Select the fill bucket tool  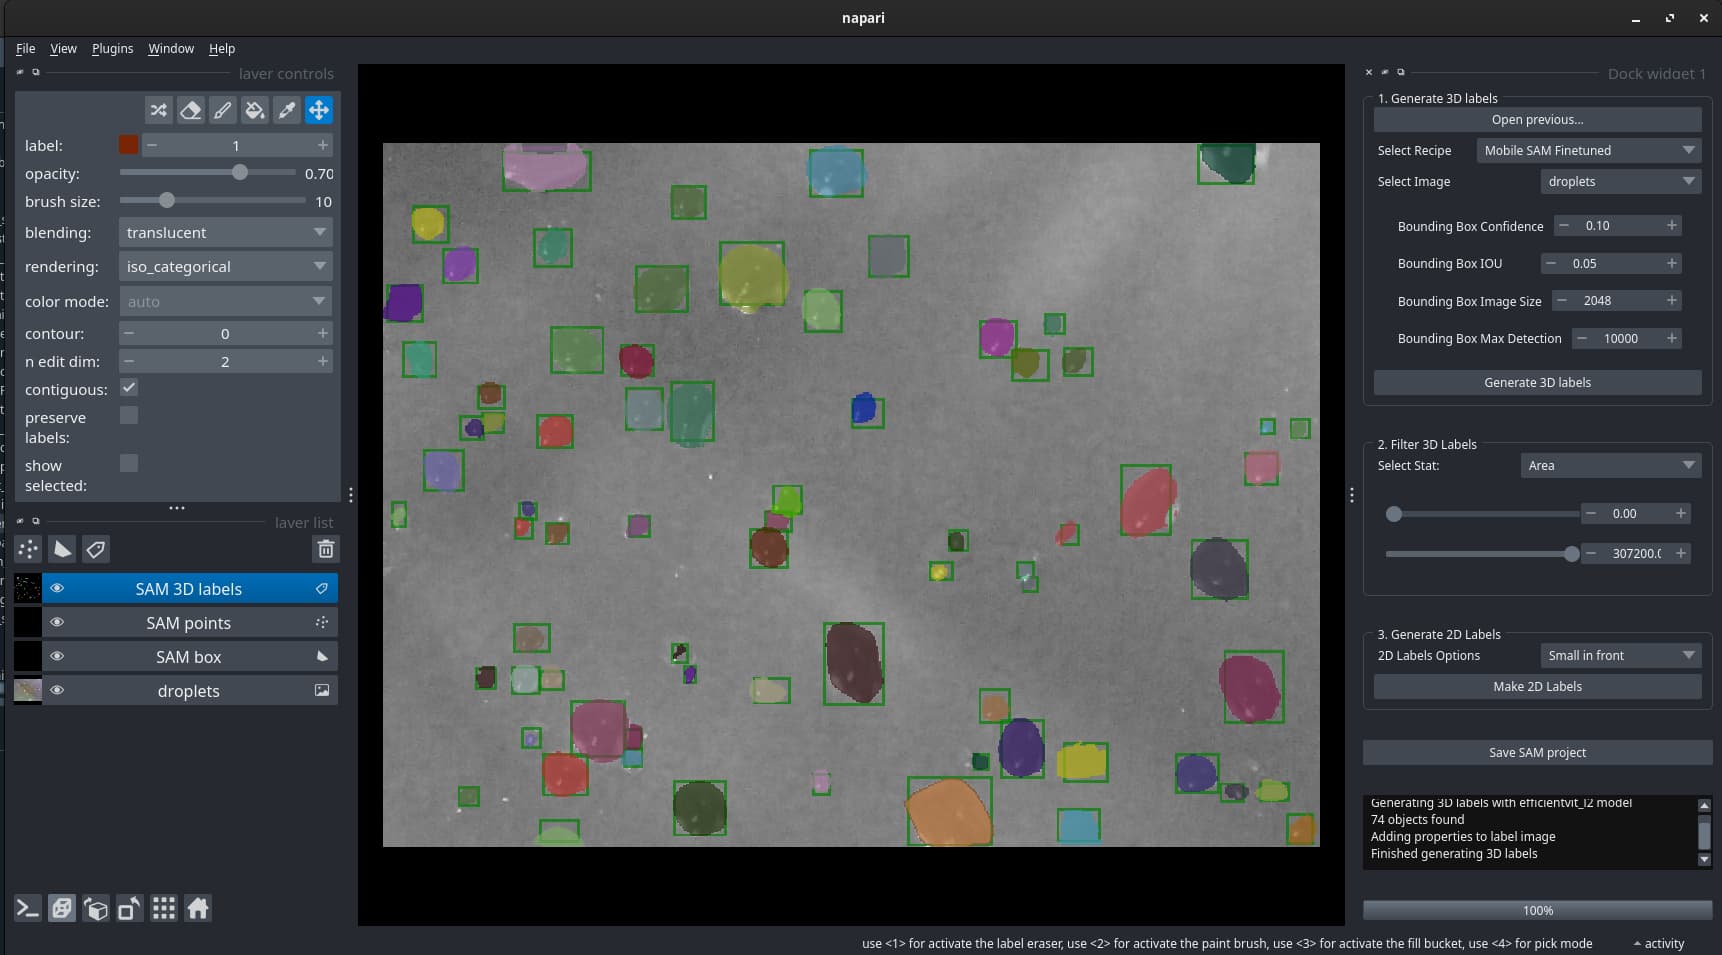click(x=254, y=110)
